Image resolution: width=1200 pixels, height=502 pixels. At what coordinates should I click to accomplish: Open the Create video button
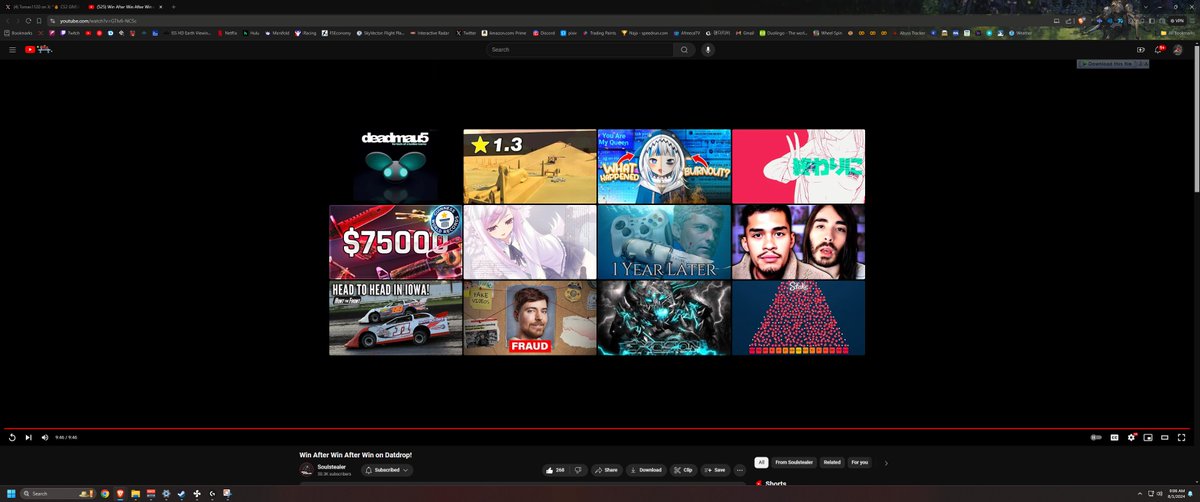click(1141, 49)
